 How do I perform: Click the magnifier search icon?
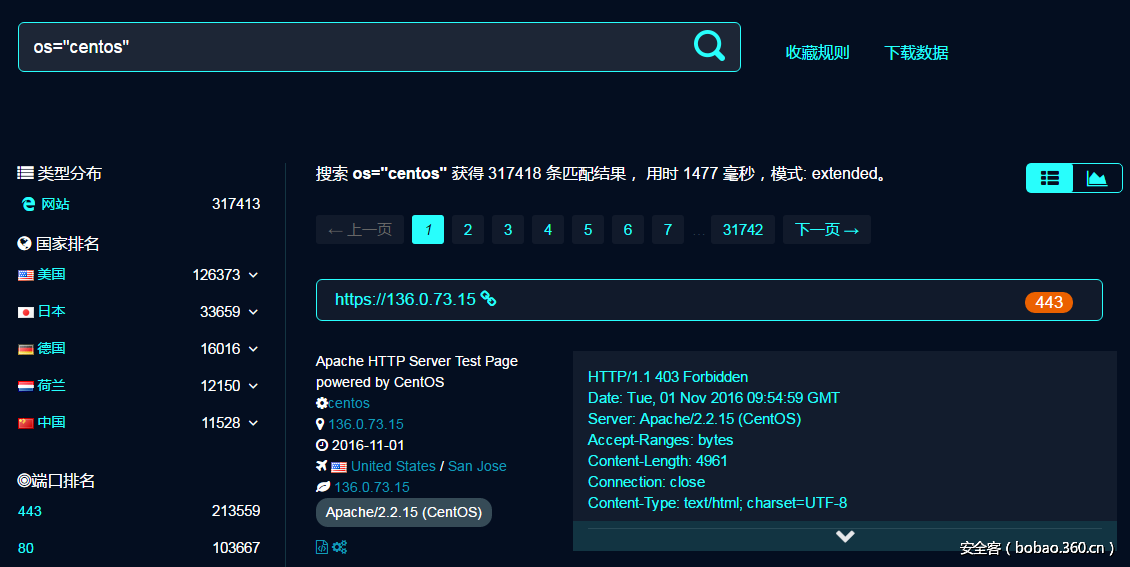[x=709, y=46]
